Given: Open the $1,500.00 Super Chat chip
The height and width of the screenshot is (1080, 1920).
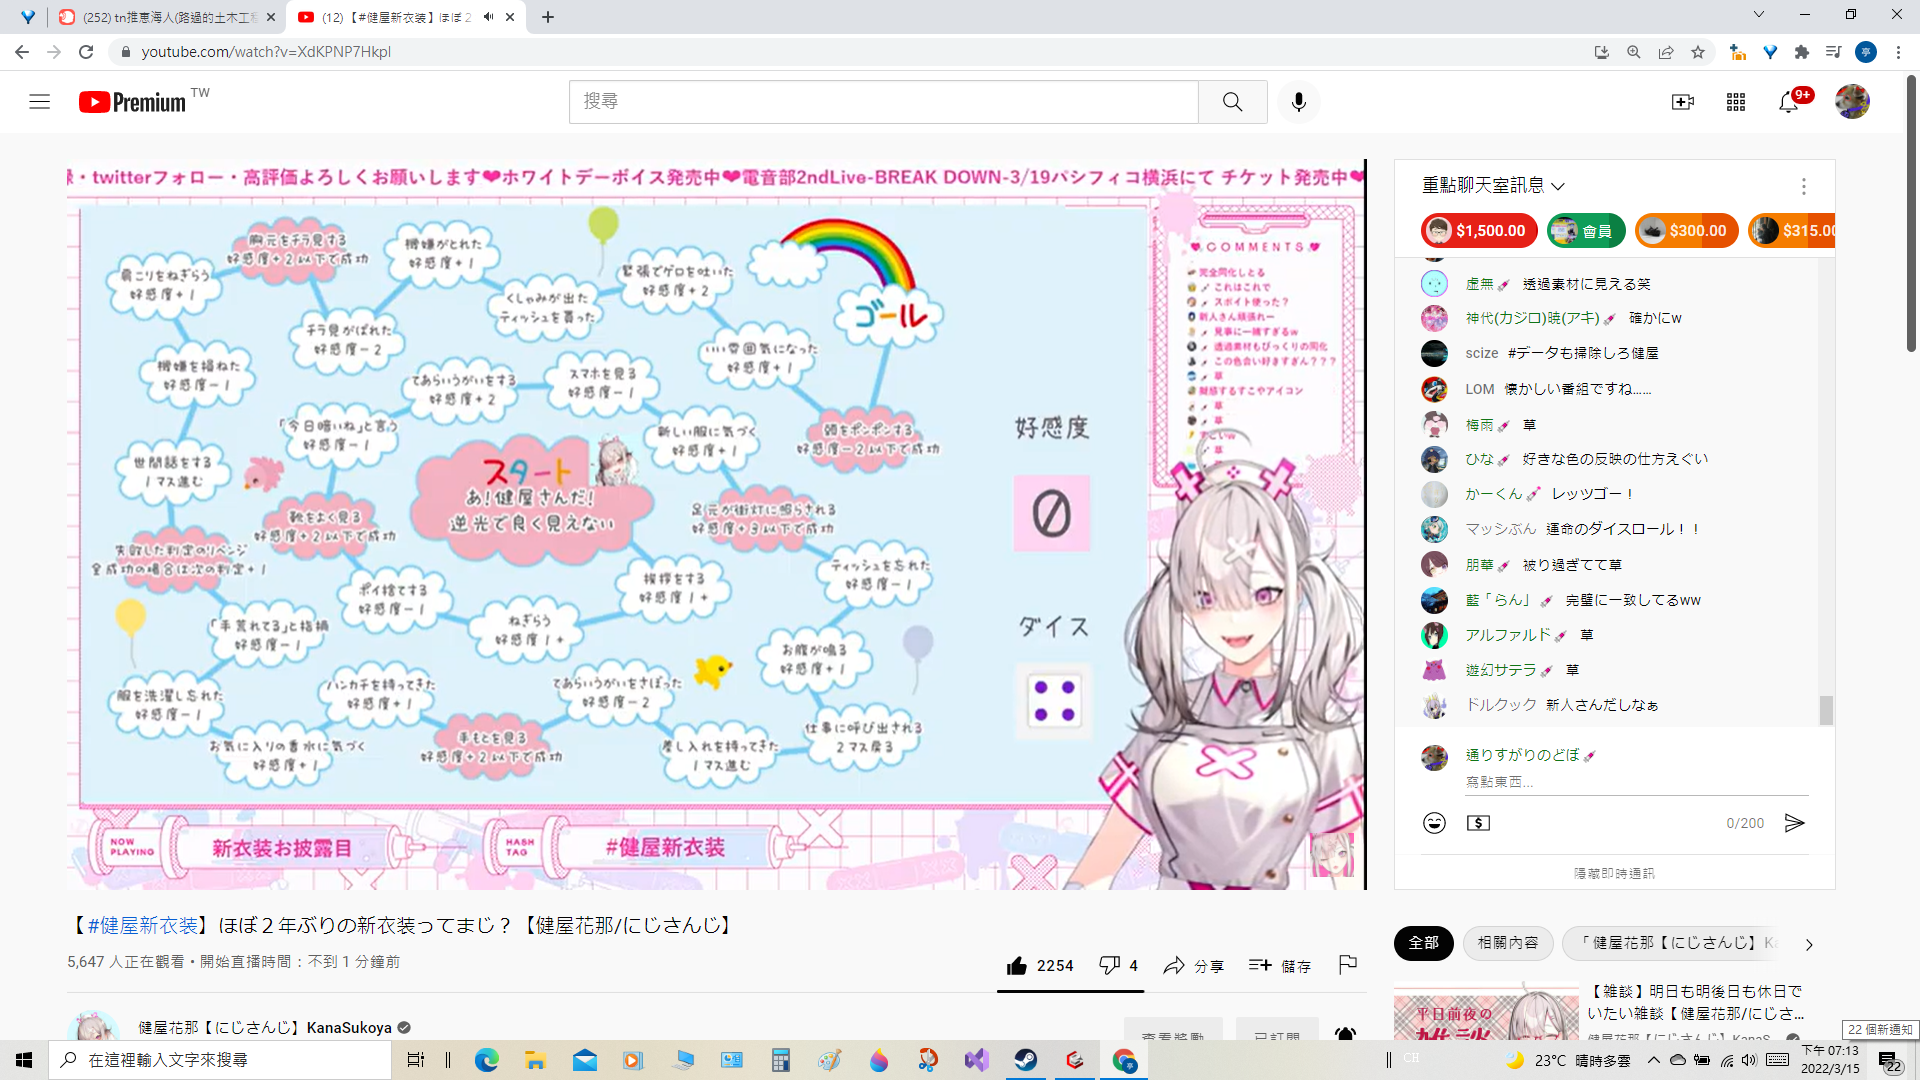Looking at the screenshot, I should 1478,231.
